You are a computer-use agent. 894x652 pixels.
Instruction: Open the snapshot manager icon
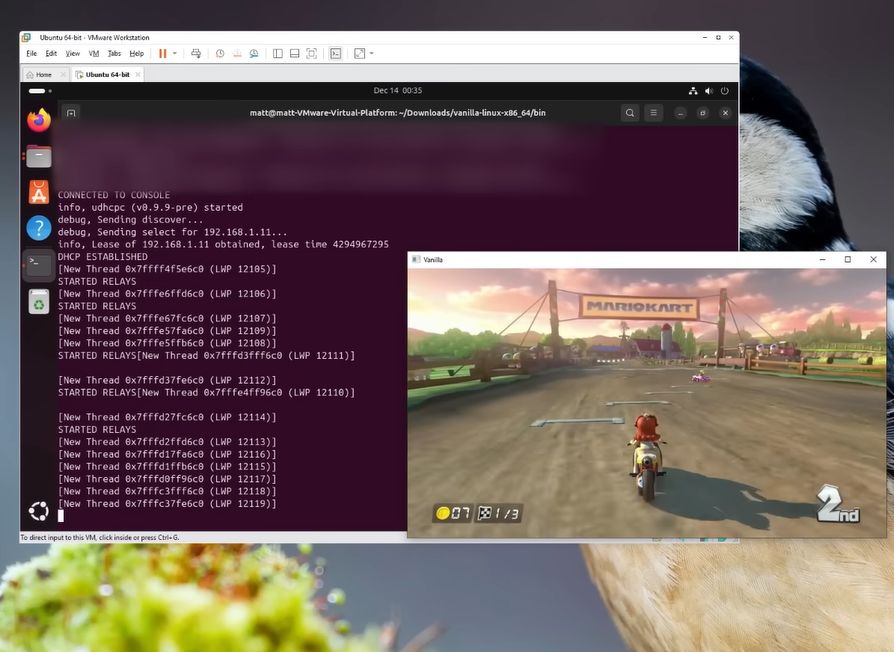click(x=254, y=53)
